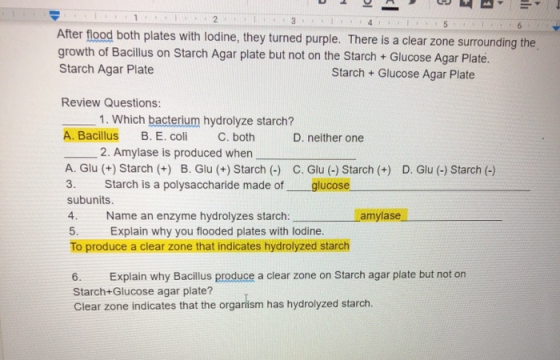Click the misspelled word "flood"
This screenshot has width=560, height=360.
pos(99,35)
